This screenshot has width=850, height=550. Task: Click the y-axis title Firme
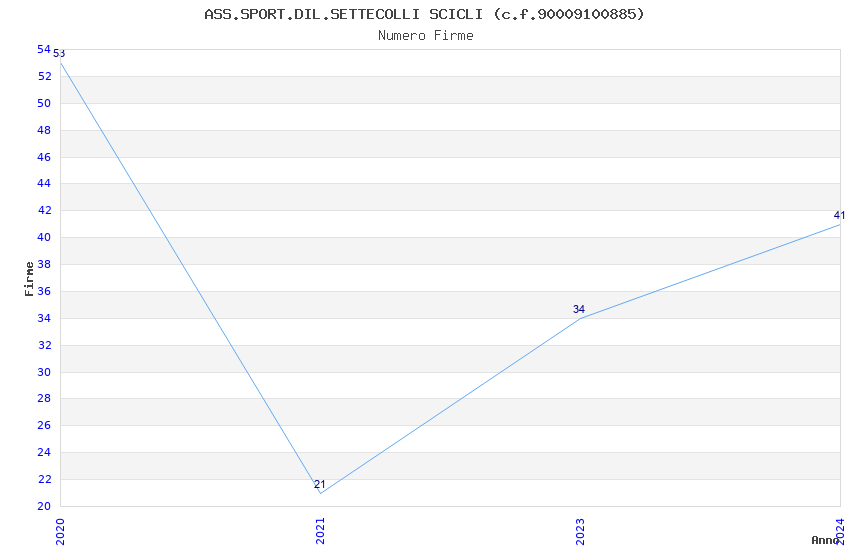[29, 279]
